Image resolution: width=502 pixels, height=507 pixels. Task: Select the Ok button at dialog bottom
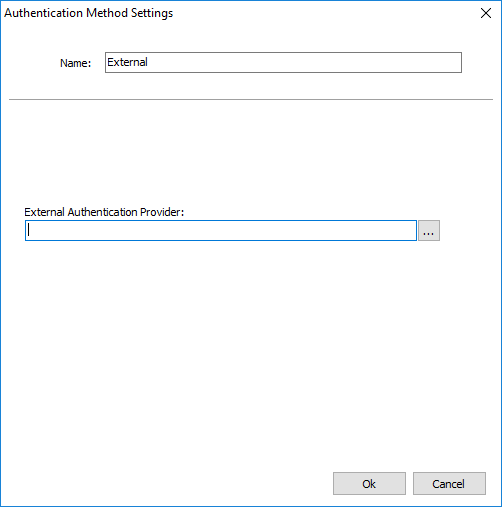(x=369, y=483)
